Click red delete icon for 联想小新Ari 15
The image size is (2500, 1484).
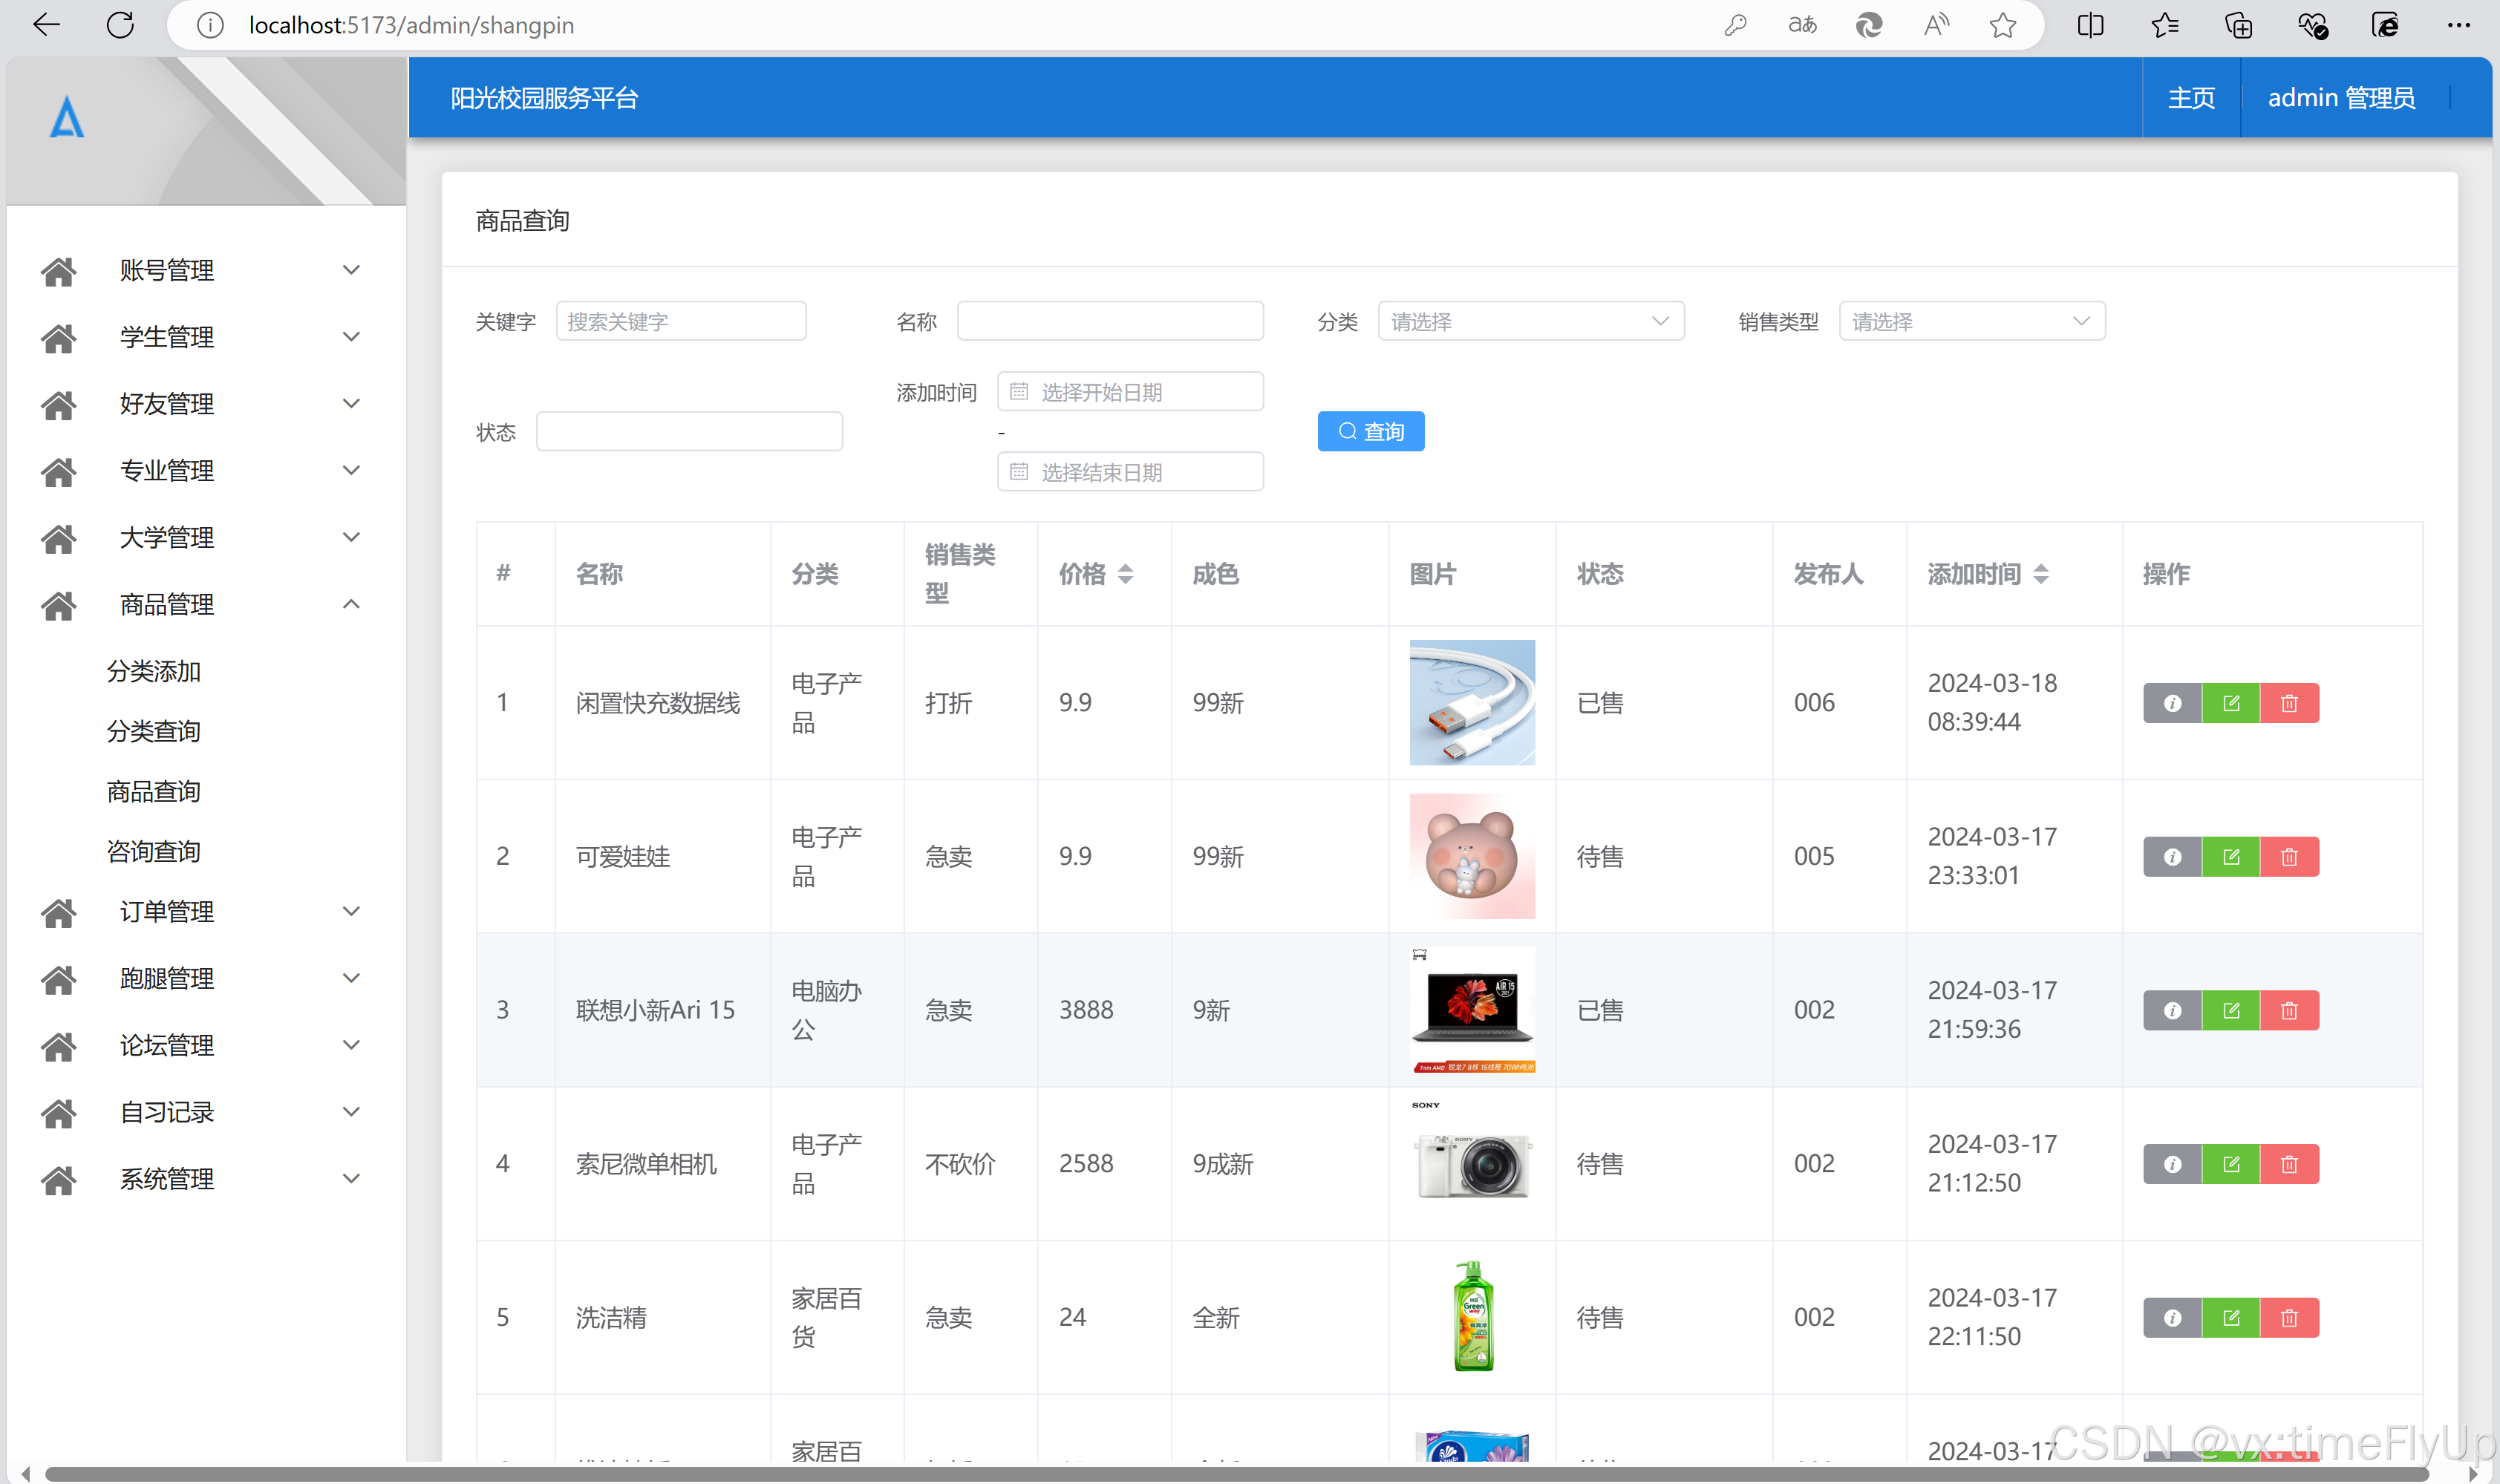coord(2288,1011)
